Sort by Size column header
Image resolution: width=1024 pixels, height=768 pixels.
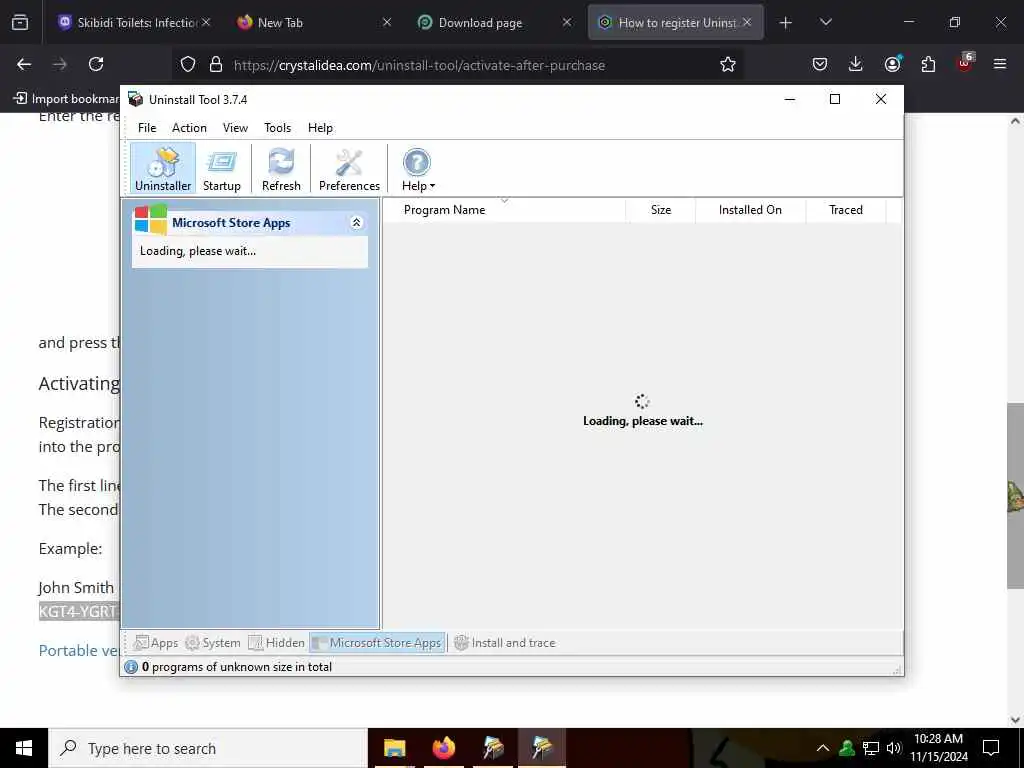pyautogui.click(x=660, y=210)
